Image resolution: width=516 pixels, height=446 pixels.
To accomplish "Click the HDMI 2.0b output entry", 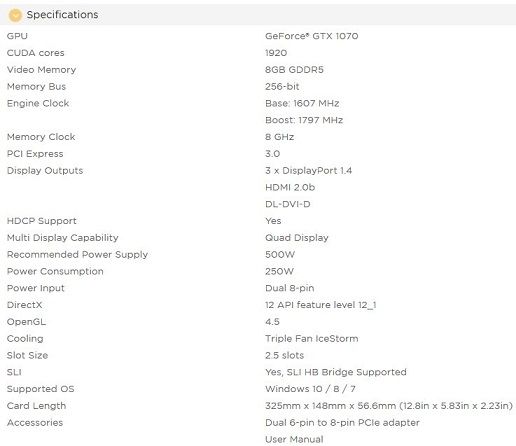I will click(290, 187).
